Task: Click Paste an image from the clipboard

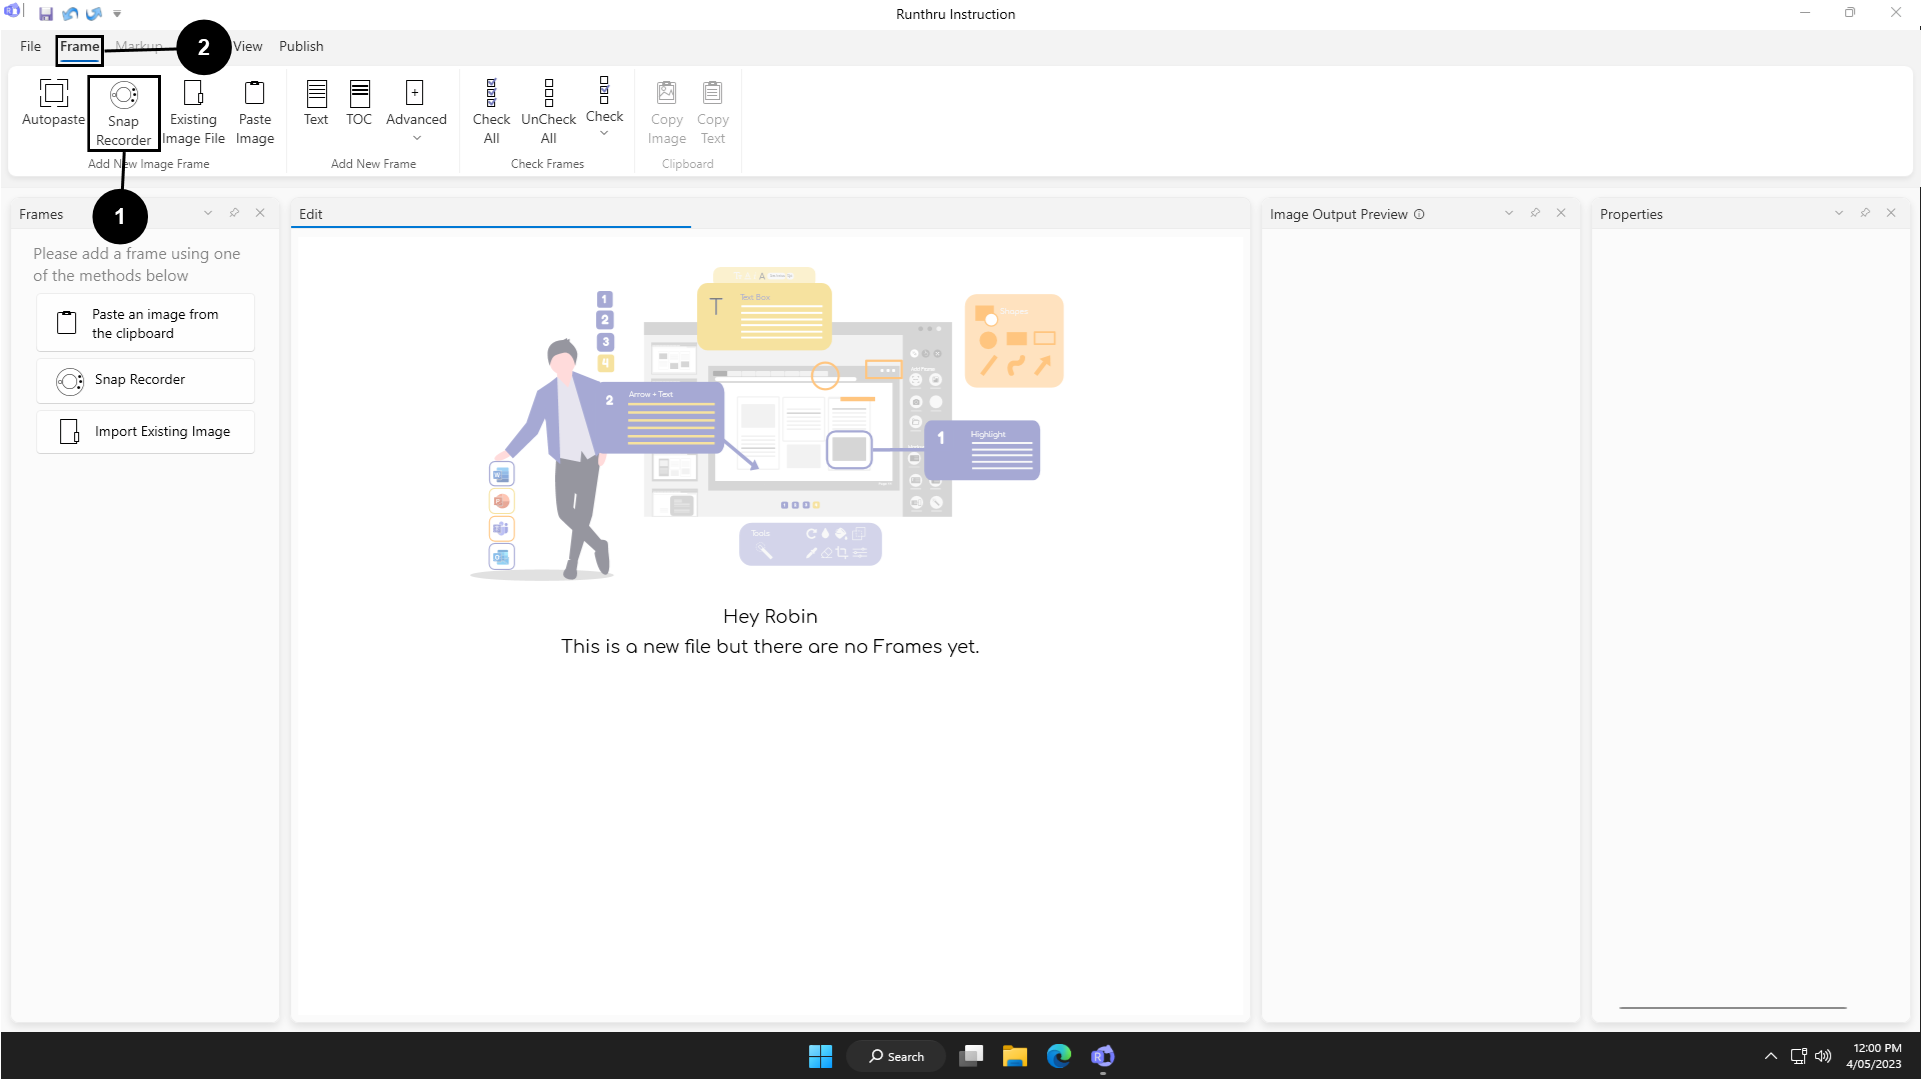Action: [146, 323]
